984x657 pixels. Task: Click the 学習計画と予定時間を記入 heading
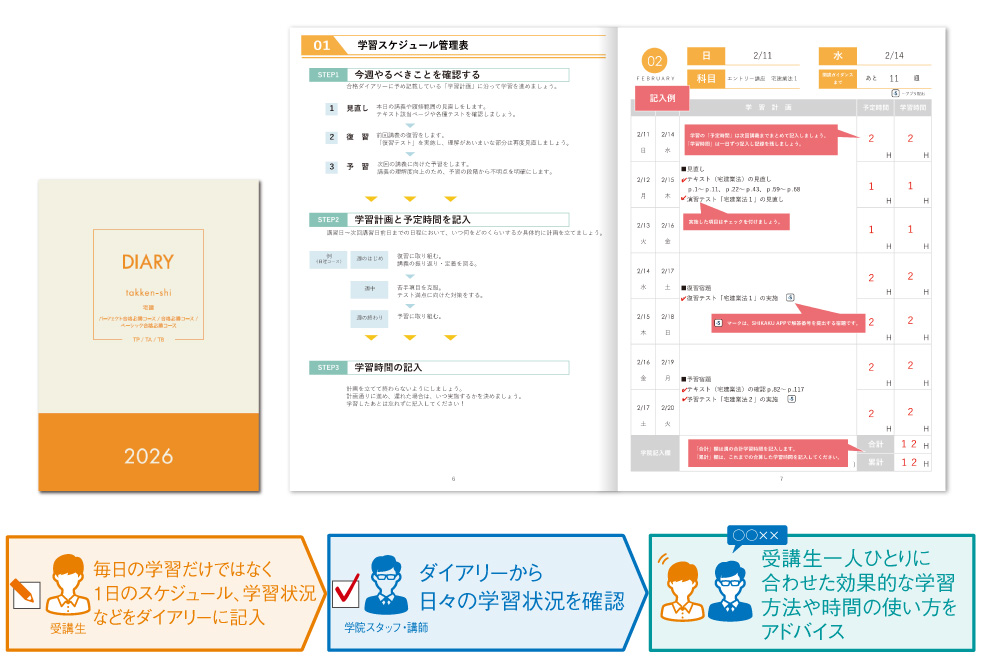coord(412,220)
